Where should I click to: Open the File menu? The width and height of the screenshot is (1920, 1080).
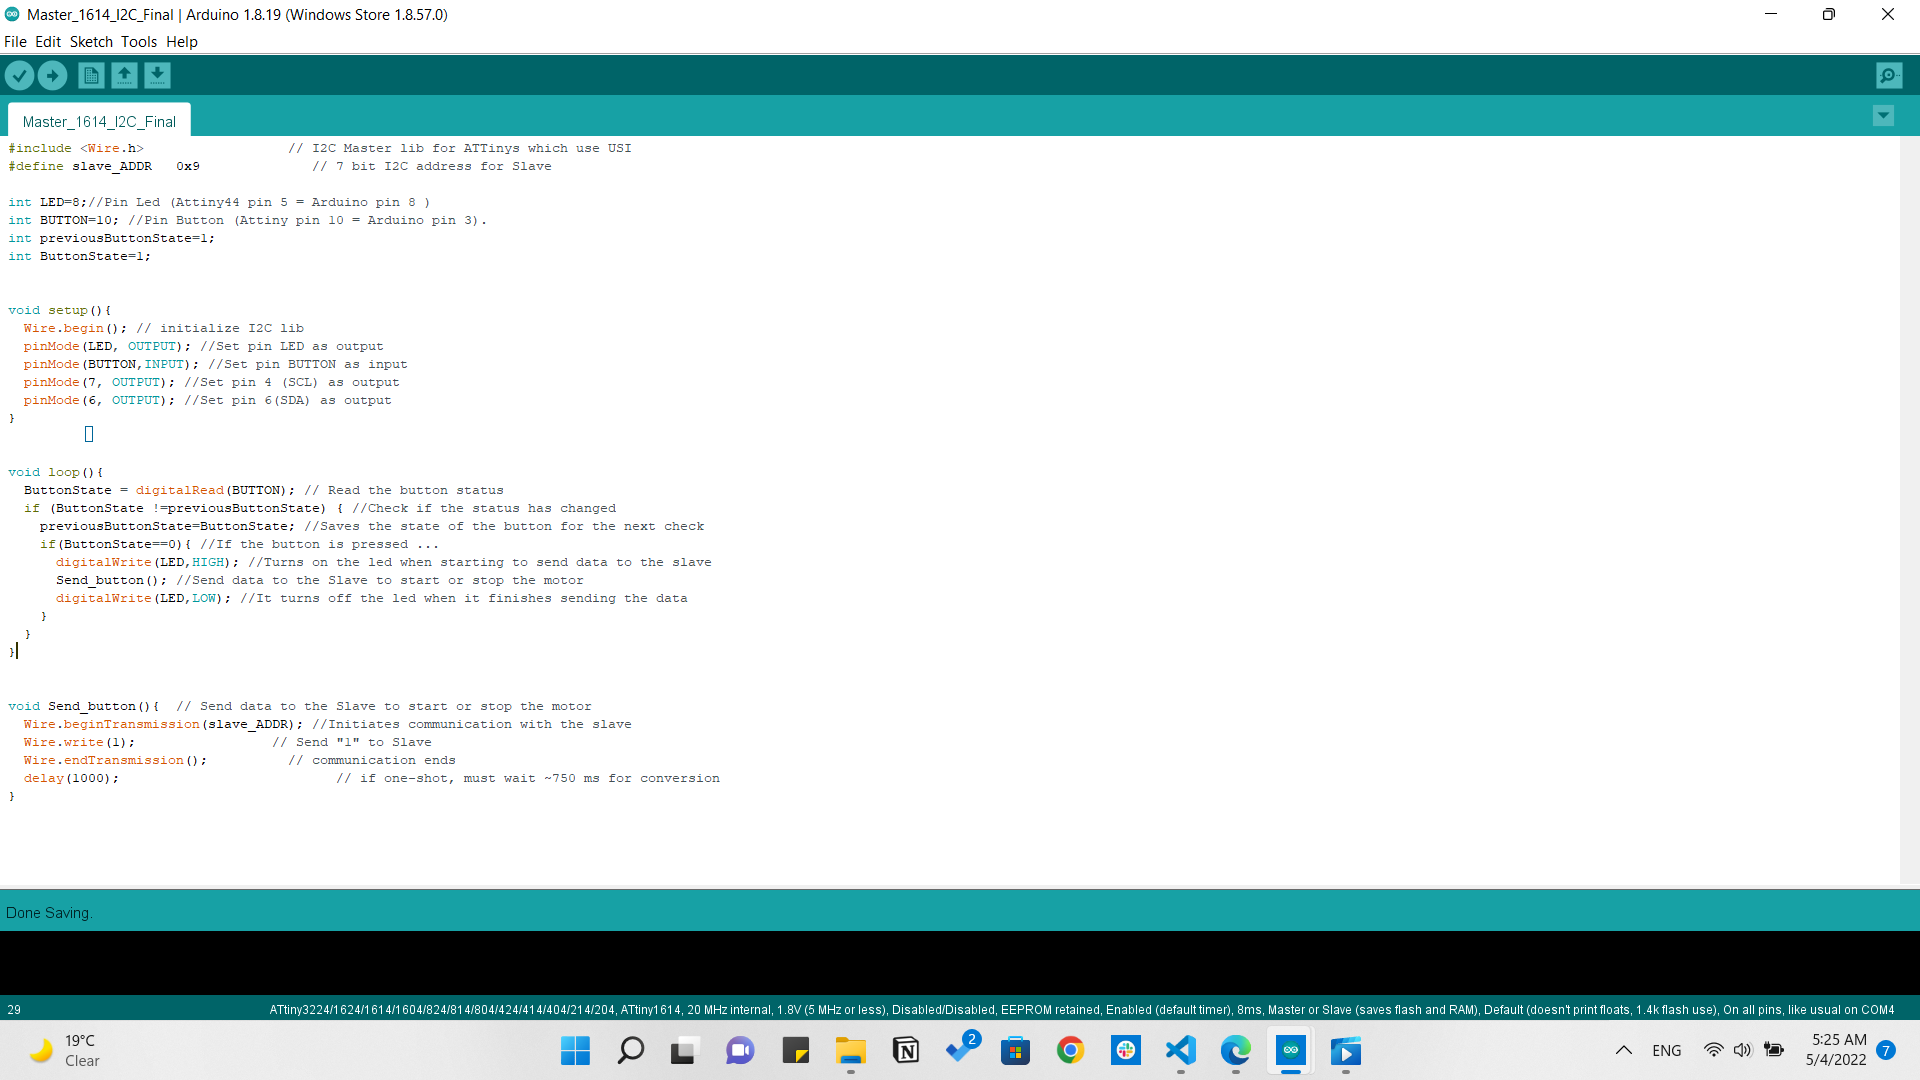(15, 42)
